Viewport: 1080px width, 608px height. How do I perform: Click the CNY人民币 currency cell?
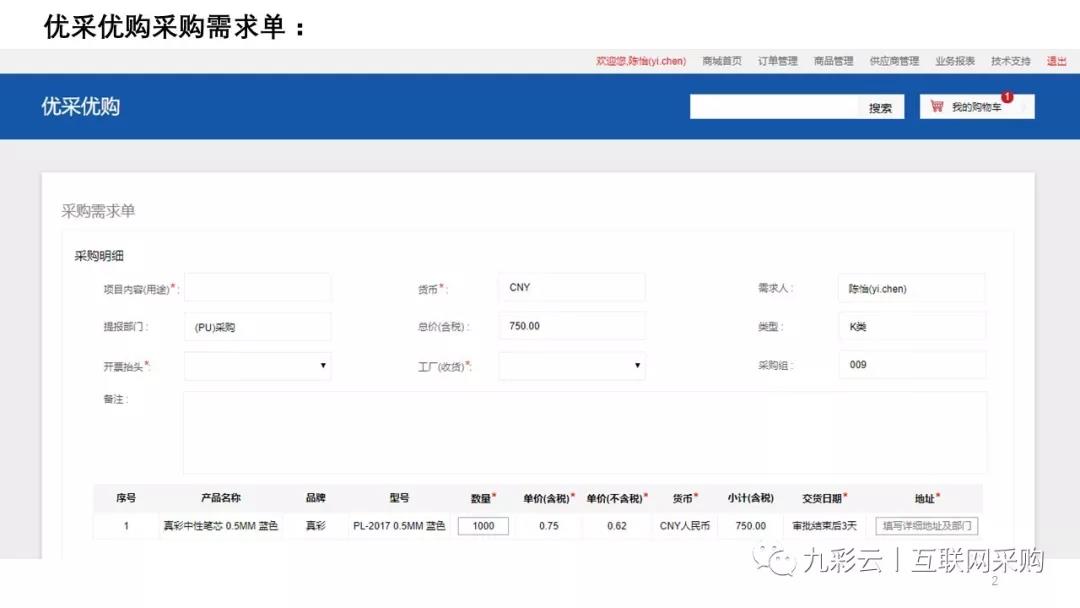point(685,526)
